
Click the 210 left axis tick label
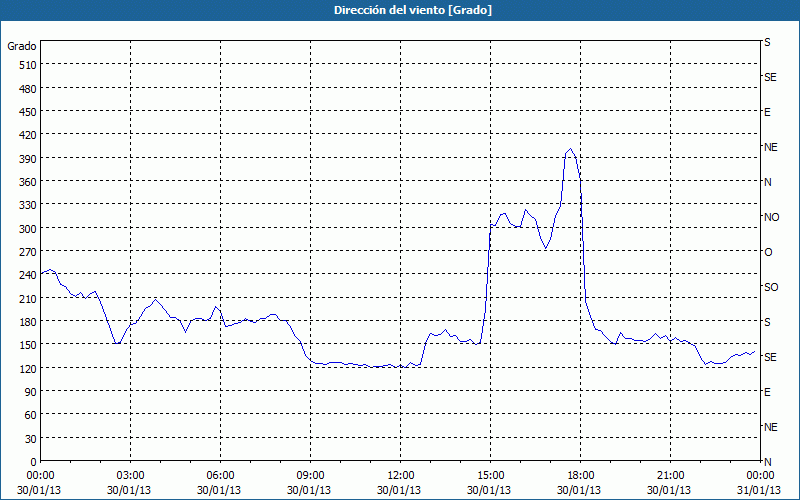28,298
